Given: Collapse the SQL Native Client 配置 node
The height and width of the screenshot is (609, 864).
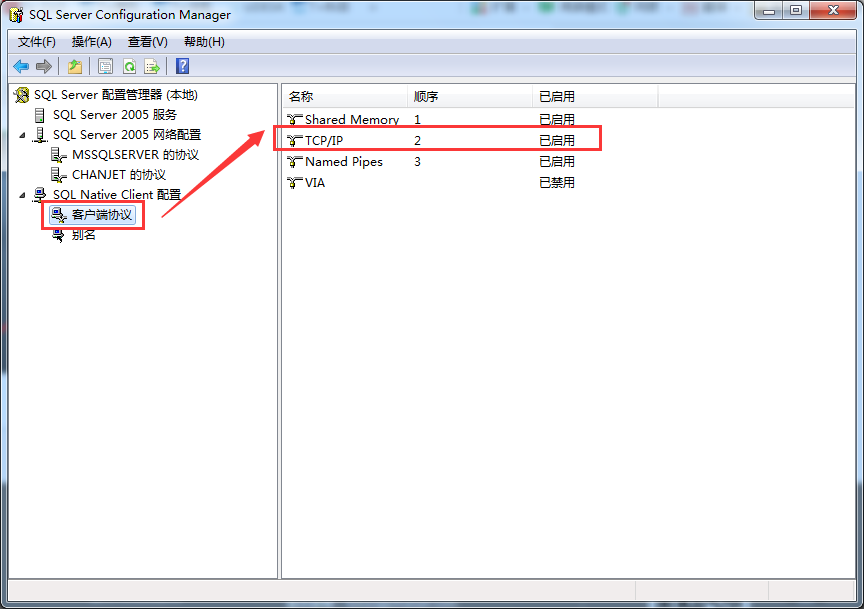Looking at the screenshot, I should pos(23,195).
